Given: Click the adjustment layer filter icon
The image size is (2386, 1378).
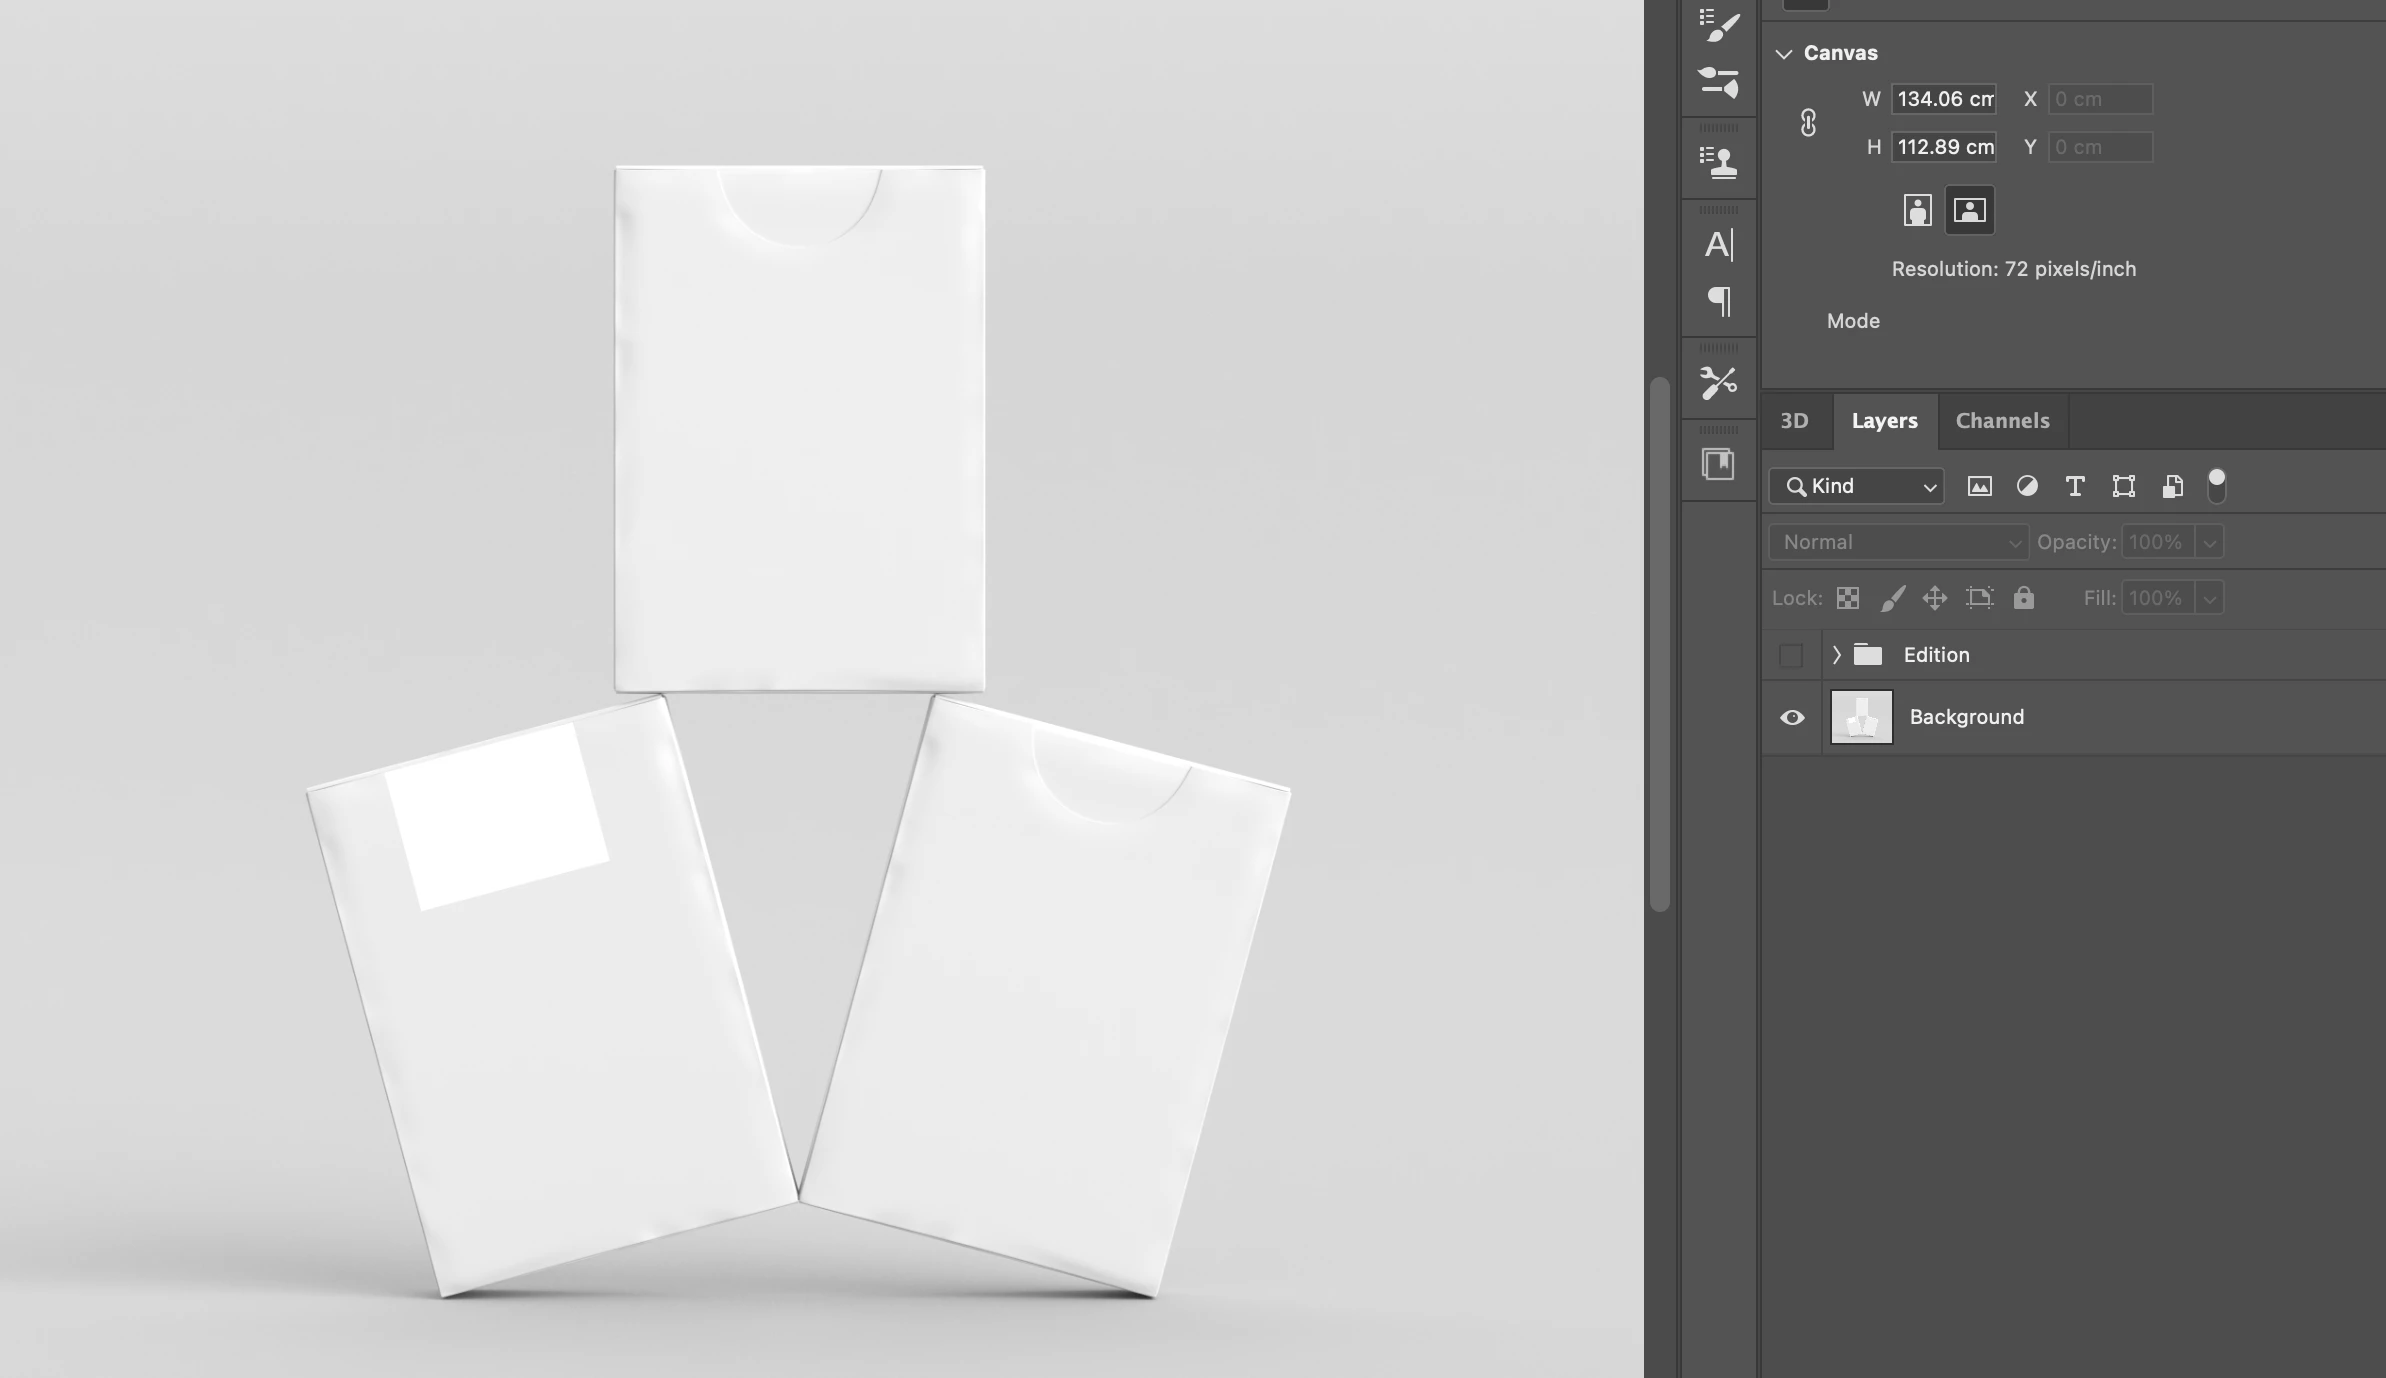Looking at the screenshot, I should tap(2027, 487).
